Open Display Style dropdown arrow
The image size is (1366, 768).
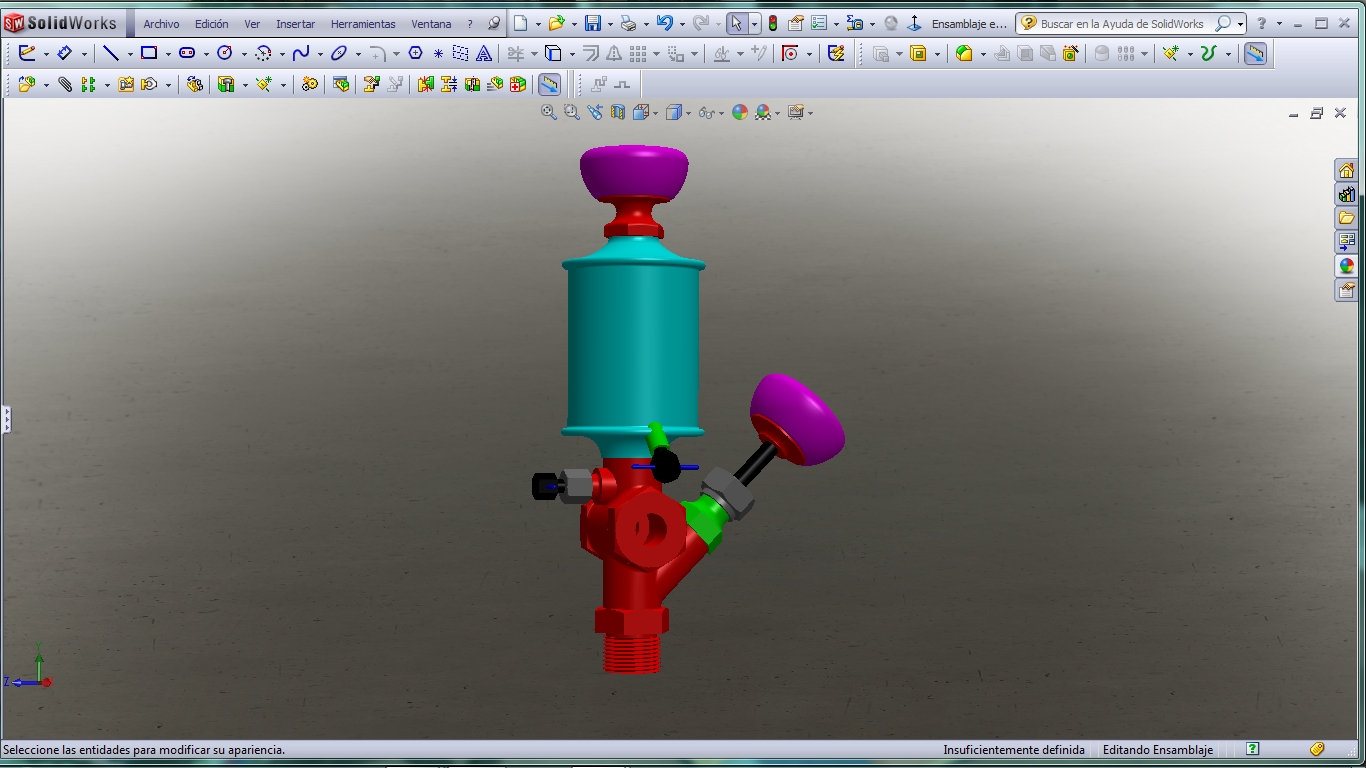click(688, 114)
